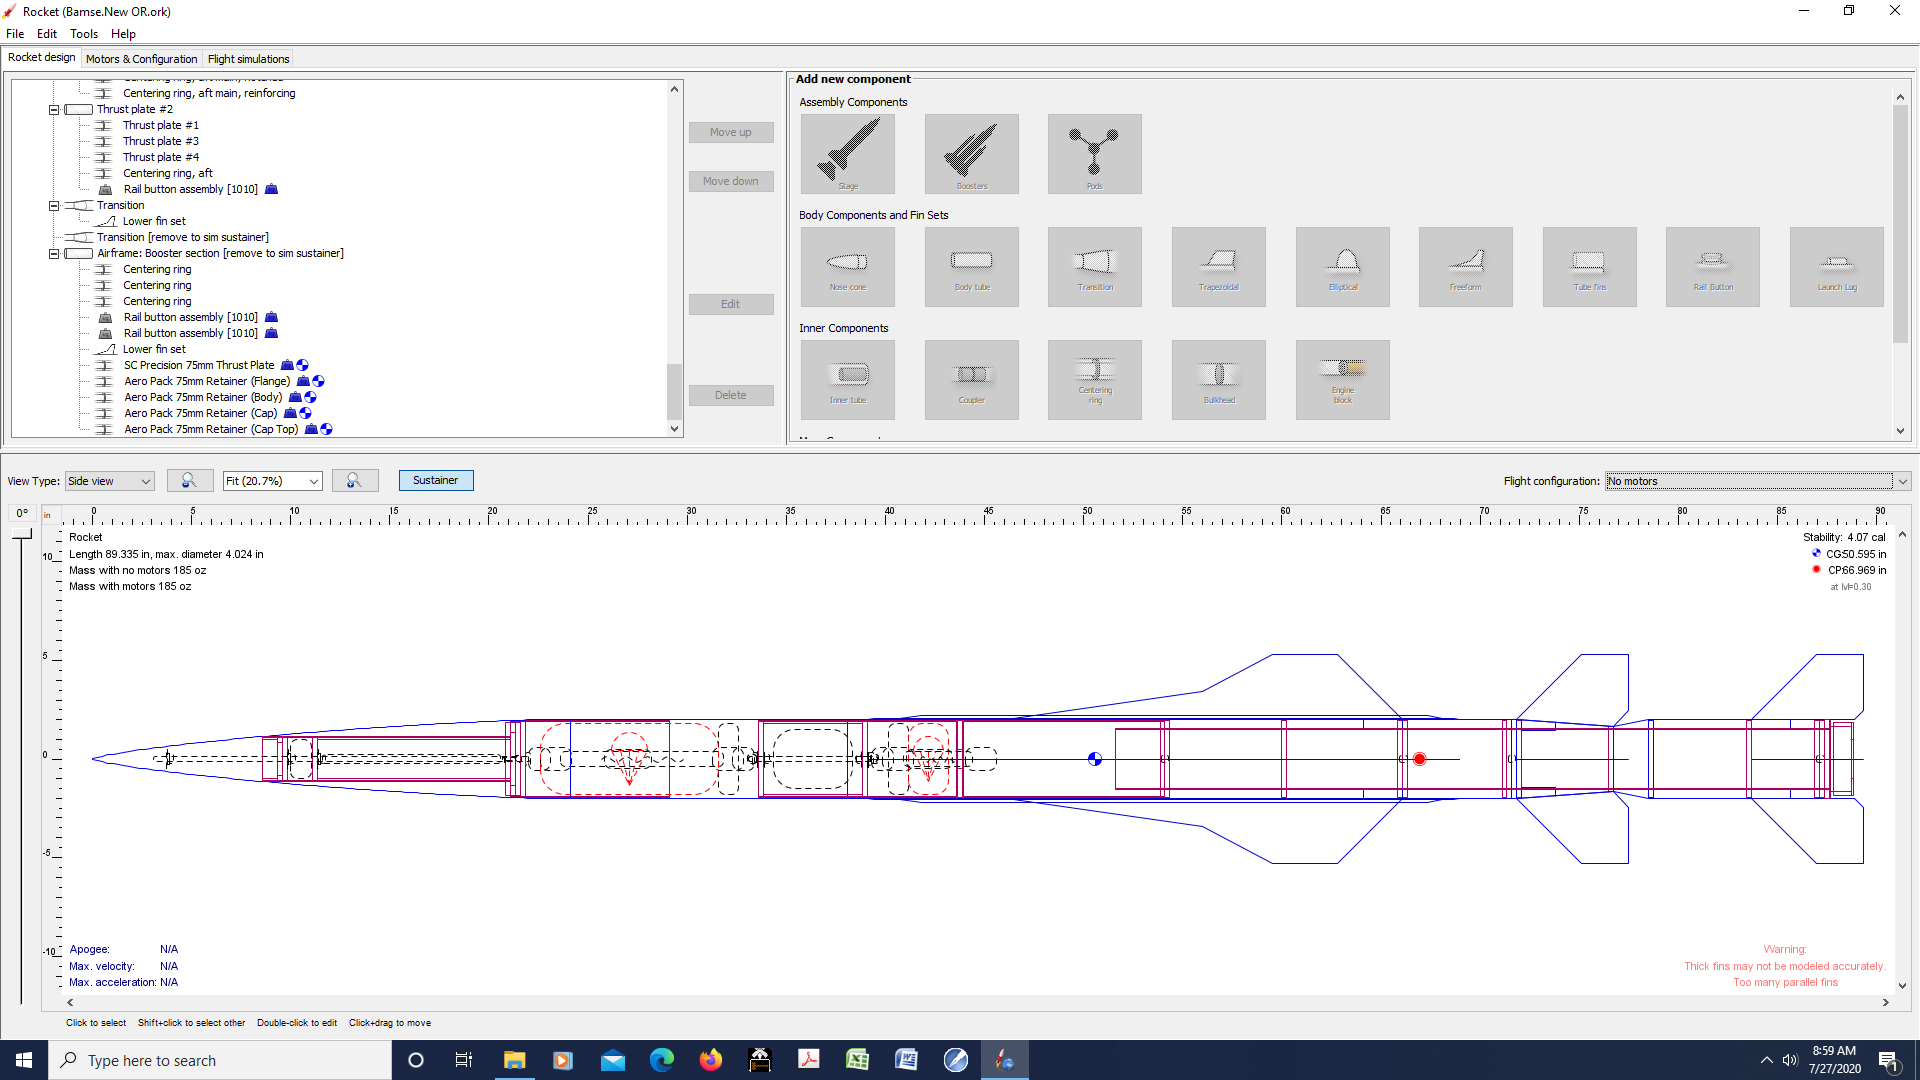Add a Bulkhead inner component

[1218, 379]
